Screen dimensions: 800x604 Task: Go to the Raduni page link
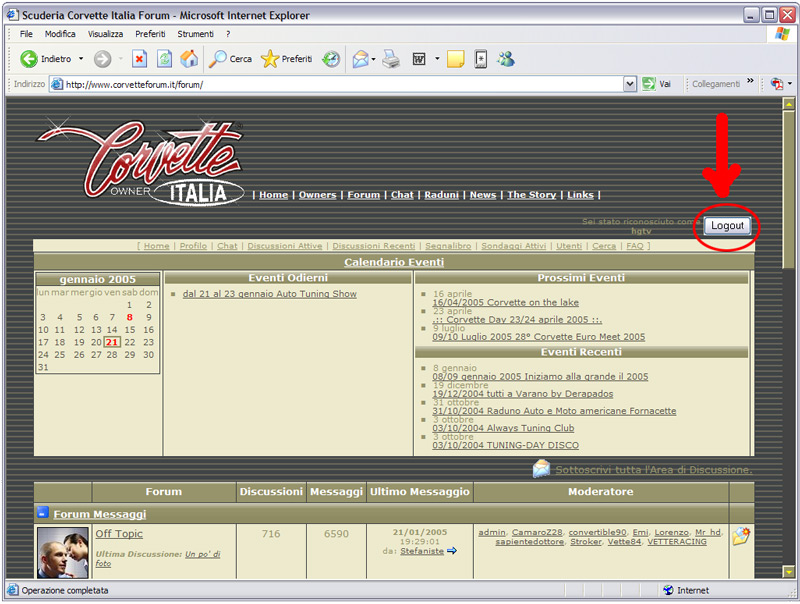pyautogui.click(x=441, y=195)
